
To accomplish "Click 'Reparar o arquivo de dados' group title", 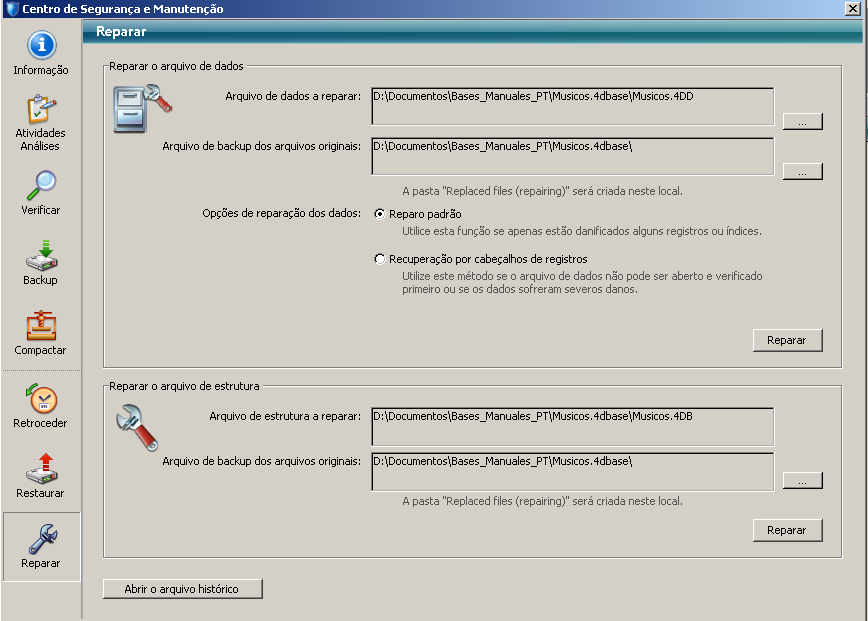I will [x=176, y=66].
